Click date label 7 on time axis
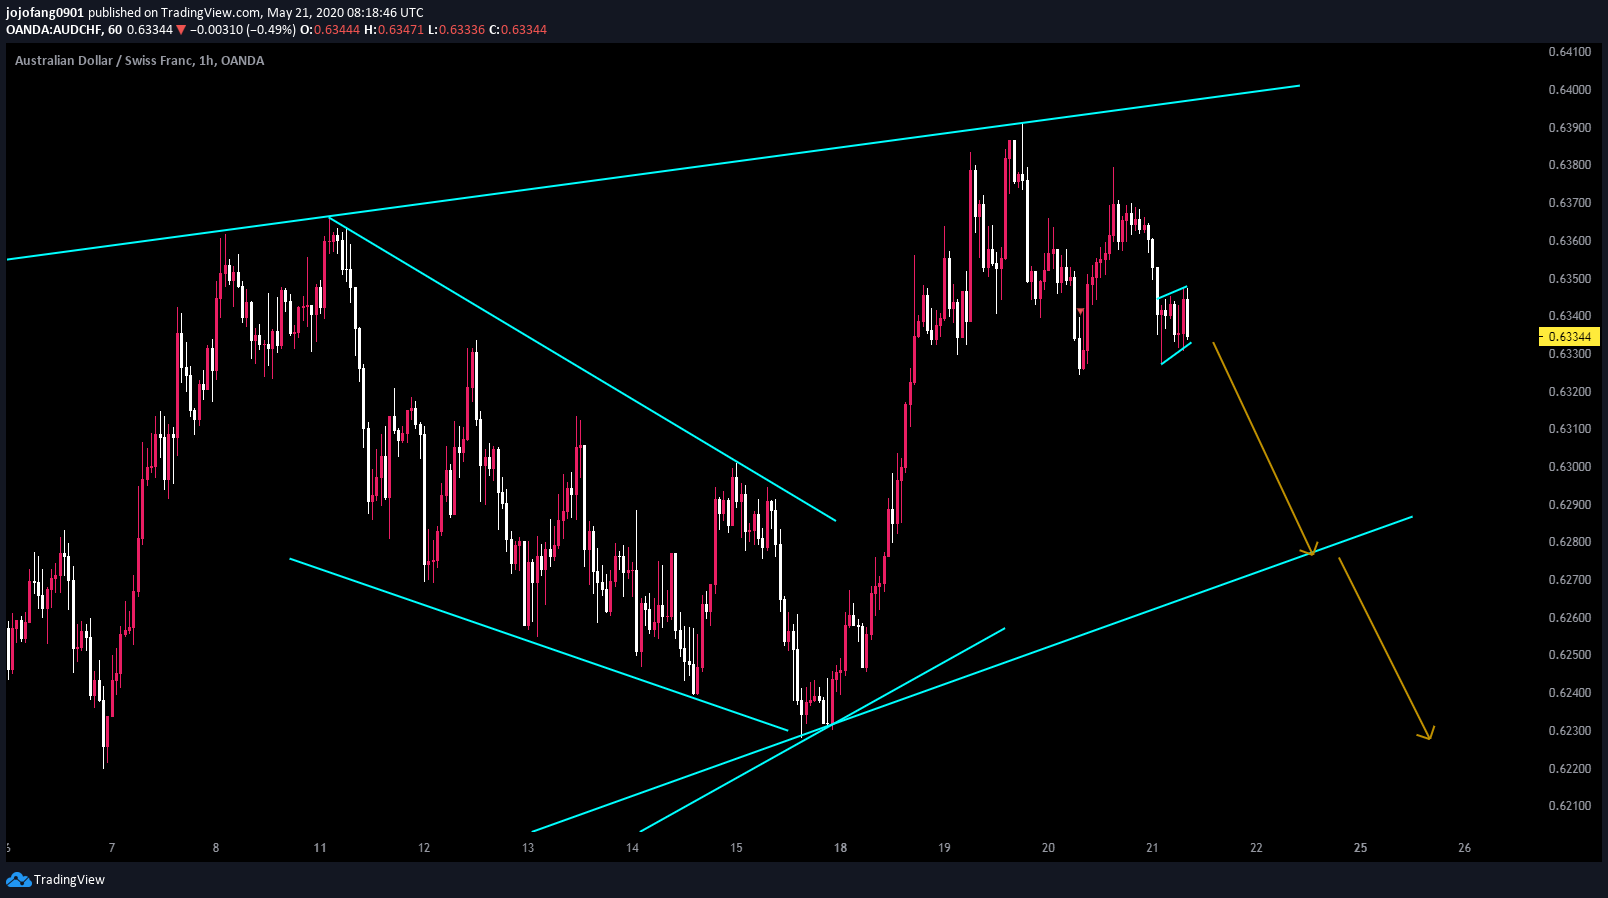The image size is (1608, 898). 112,848
